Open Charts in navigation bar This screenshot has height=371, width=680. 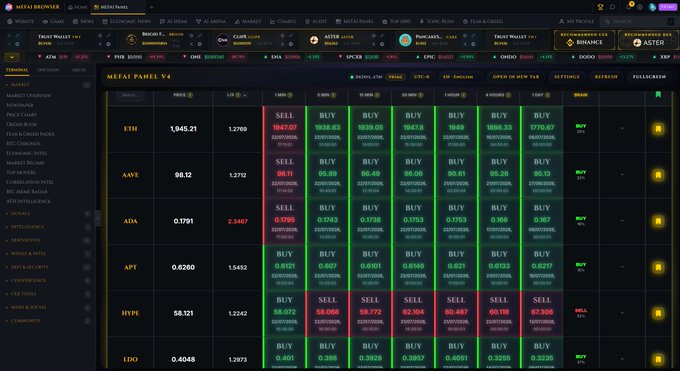tap(282, 21)
